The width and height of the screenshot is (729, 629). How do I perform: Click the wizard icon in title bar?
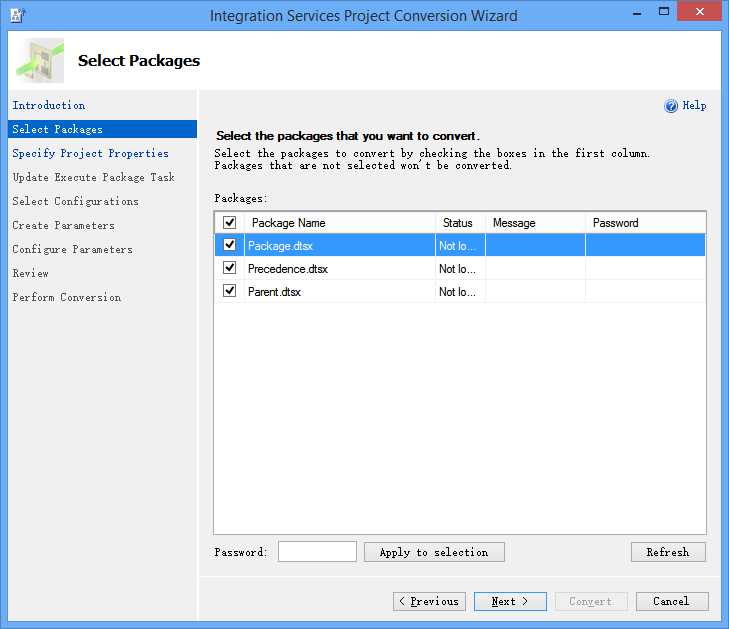(x=17, y=15)
